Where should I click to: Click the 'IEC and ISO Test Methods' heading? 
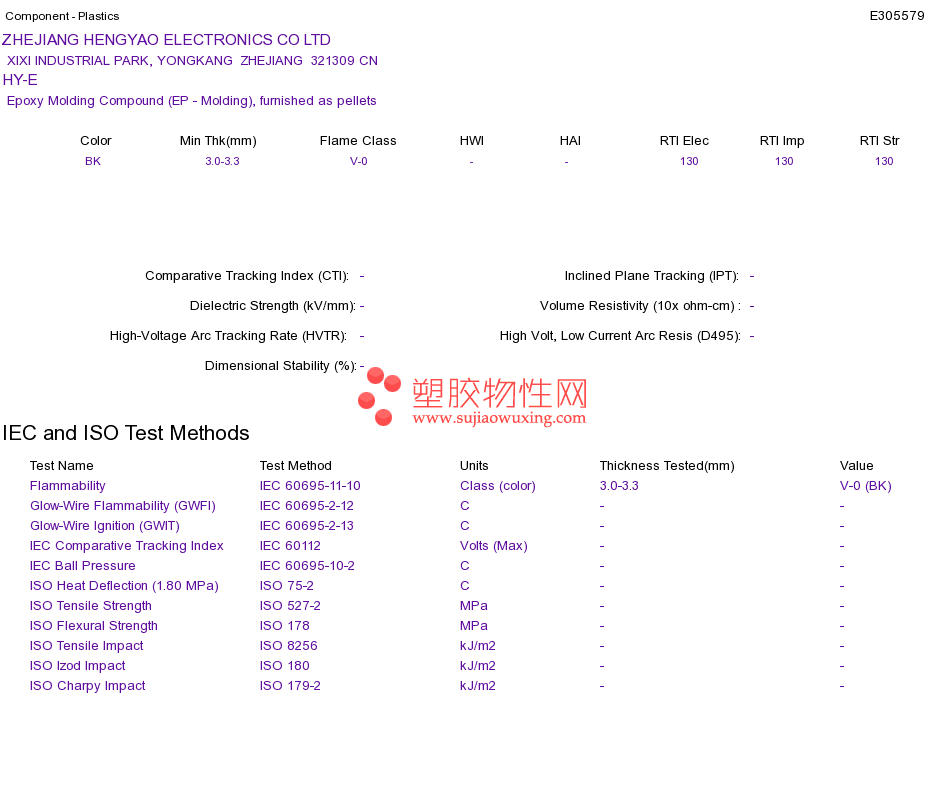126,433
